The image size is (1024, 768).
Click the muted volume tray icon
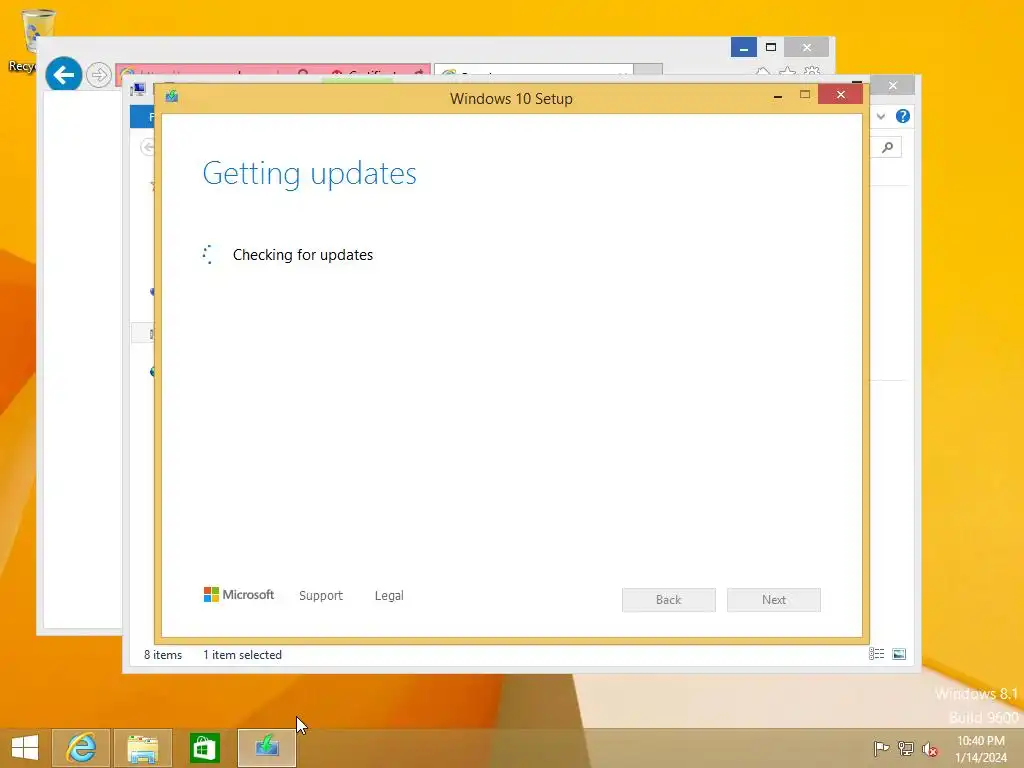[930, 749]
